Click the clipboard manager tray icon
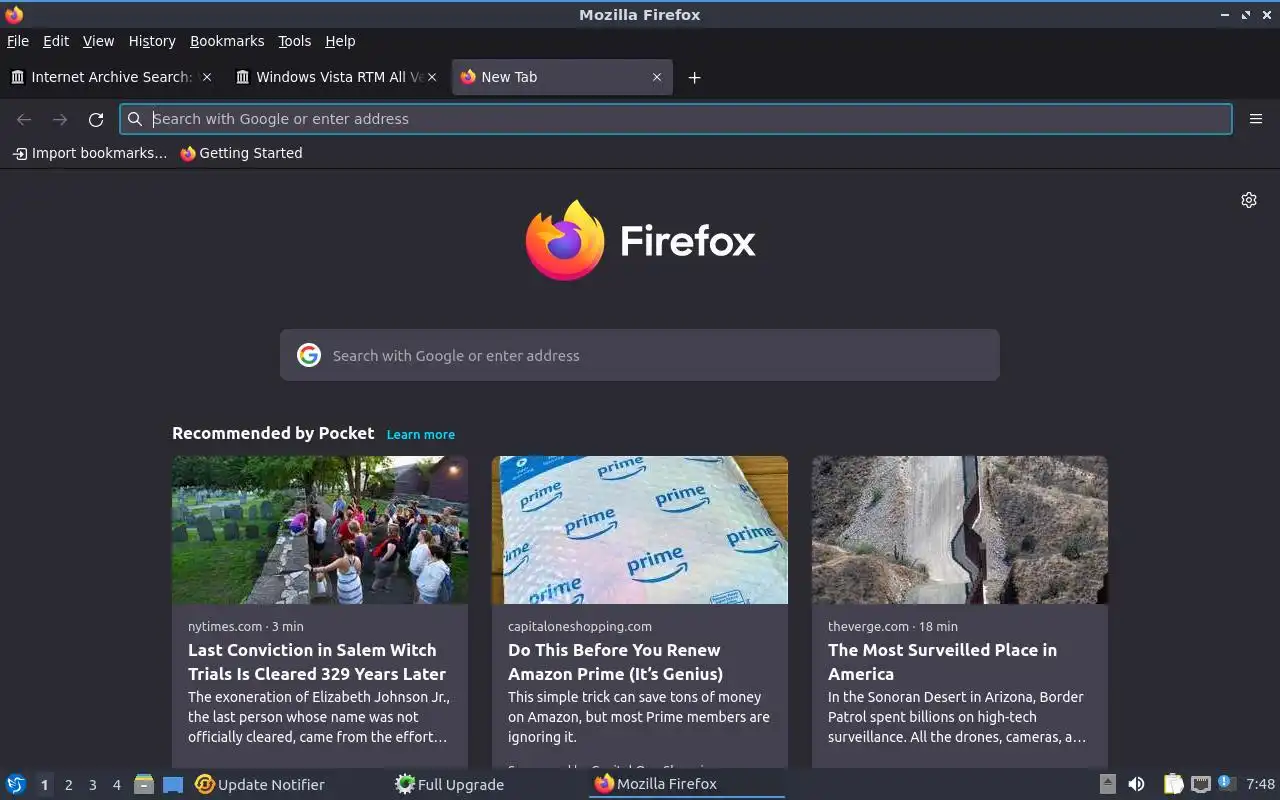 (1173, 784)
